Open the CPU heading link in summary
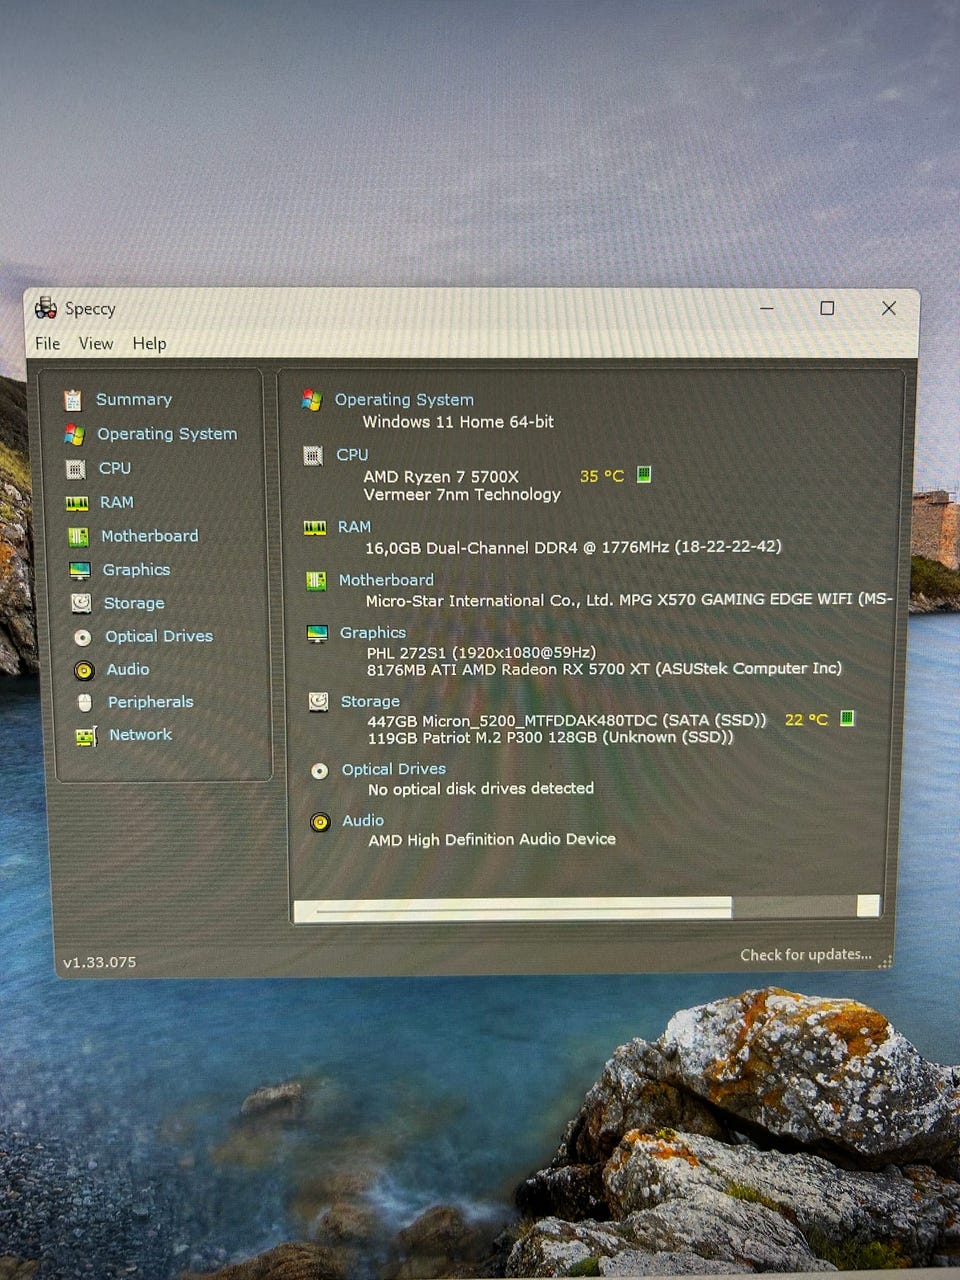960x1280 pixels. (352, 454)
